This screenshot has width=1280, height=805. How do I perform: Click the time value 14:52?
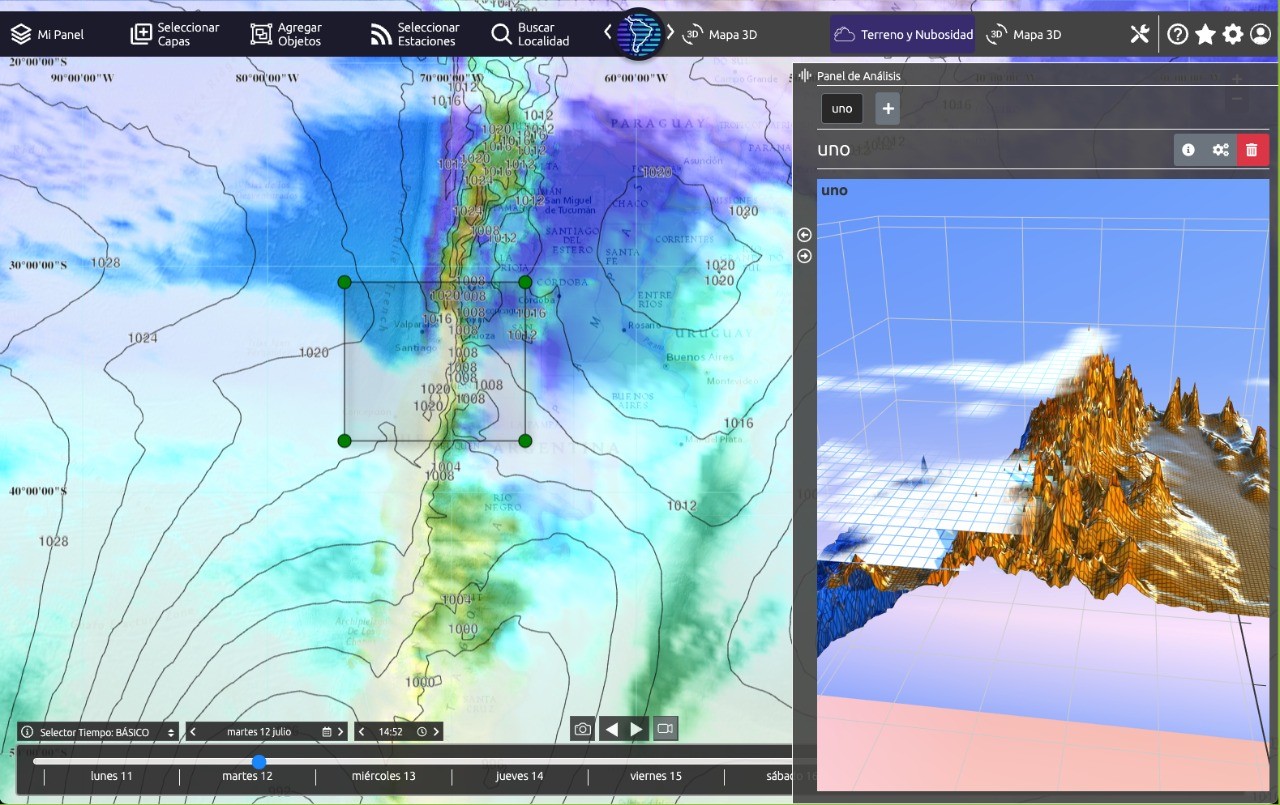click(390, 732)
